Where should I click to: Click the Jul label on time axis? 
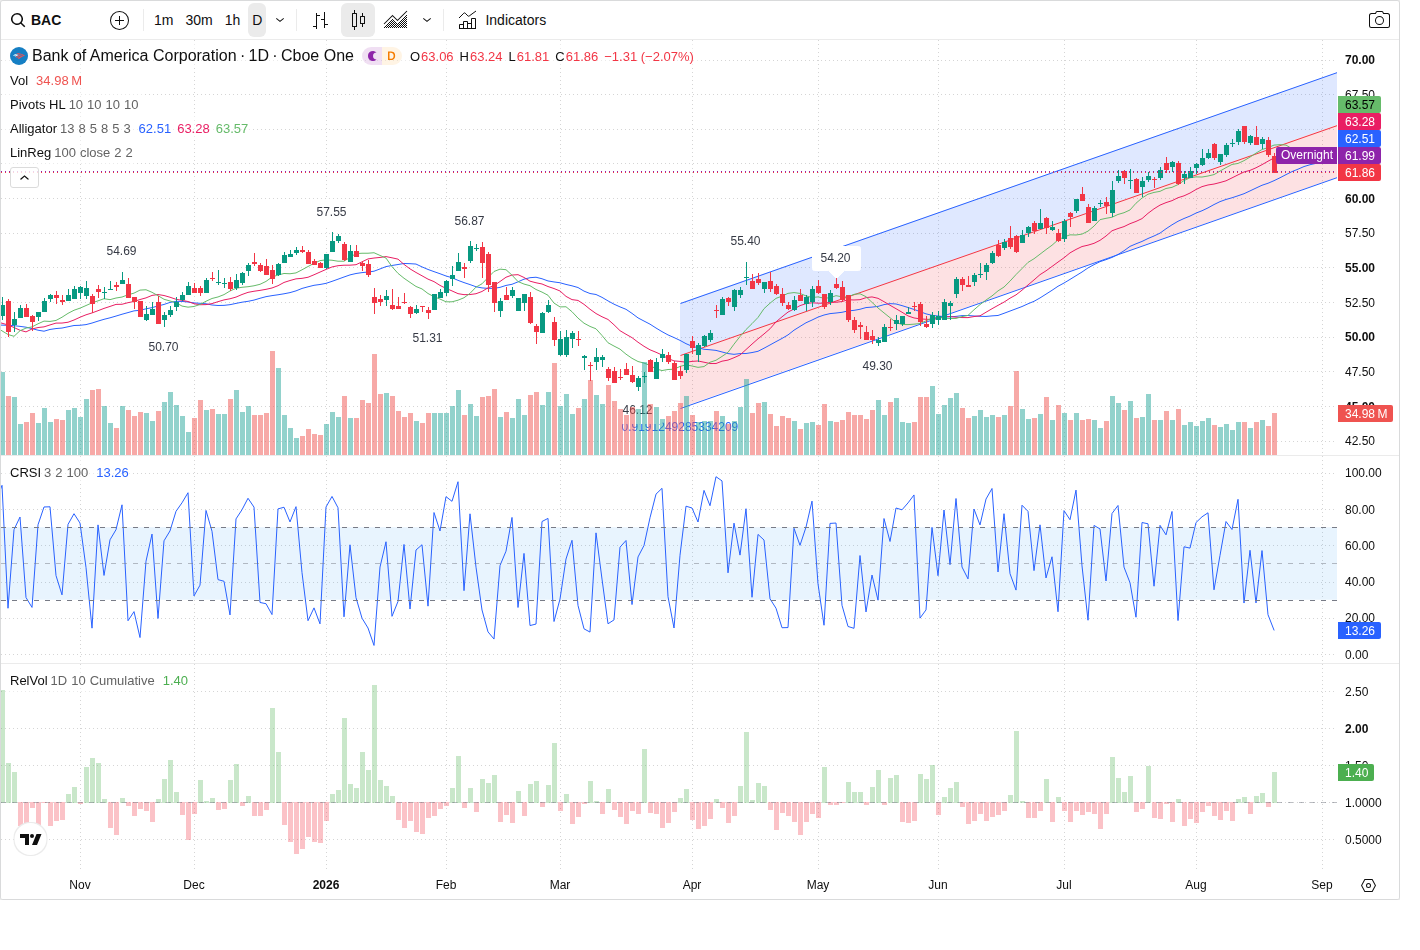1064,885
